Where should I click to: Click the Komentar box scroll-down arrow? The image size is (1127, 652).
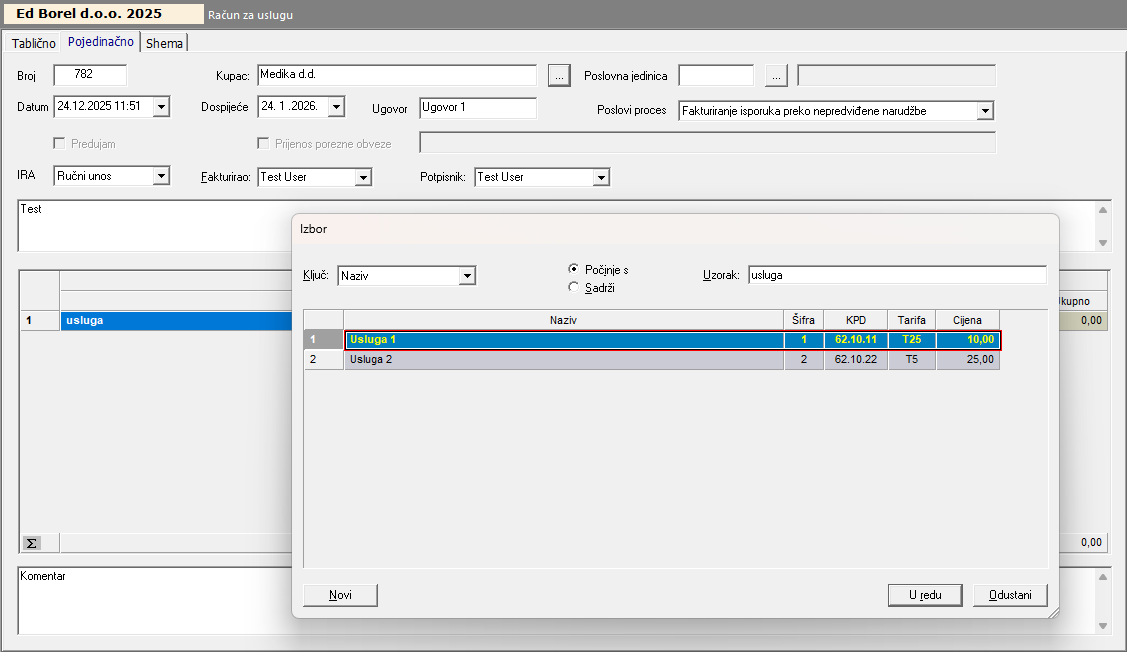(x=1103, y=626)
